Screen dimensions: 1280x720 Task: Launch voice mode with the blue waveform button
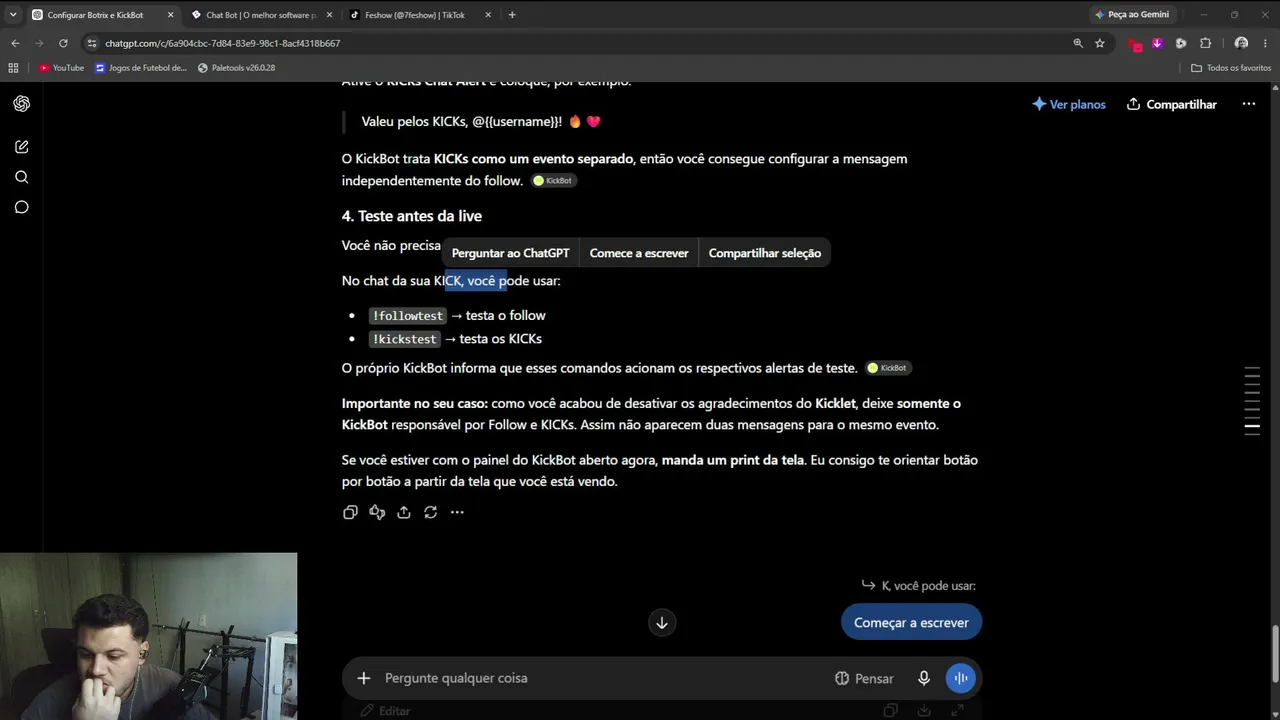click(961, 678)
